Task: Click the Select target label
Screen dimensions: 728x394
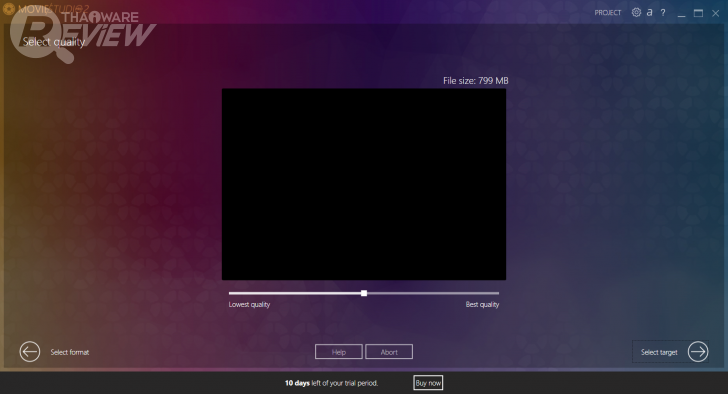Action: (659, 352)
